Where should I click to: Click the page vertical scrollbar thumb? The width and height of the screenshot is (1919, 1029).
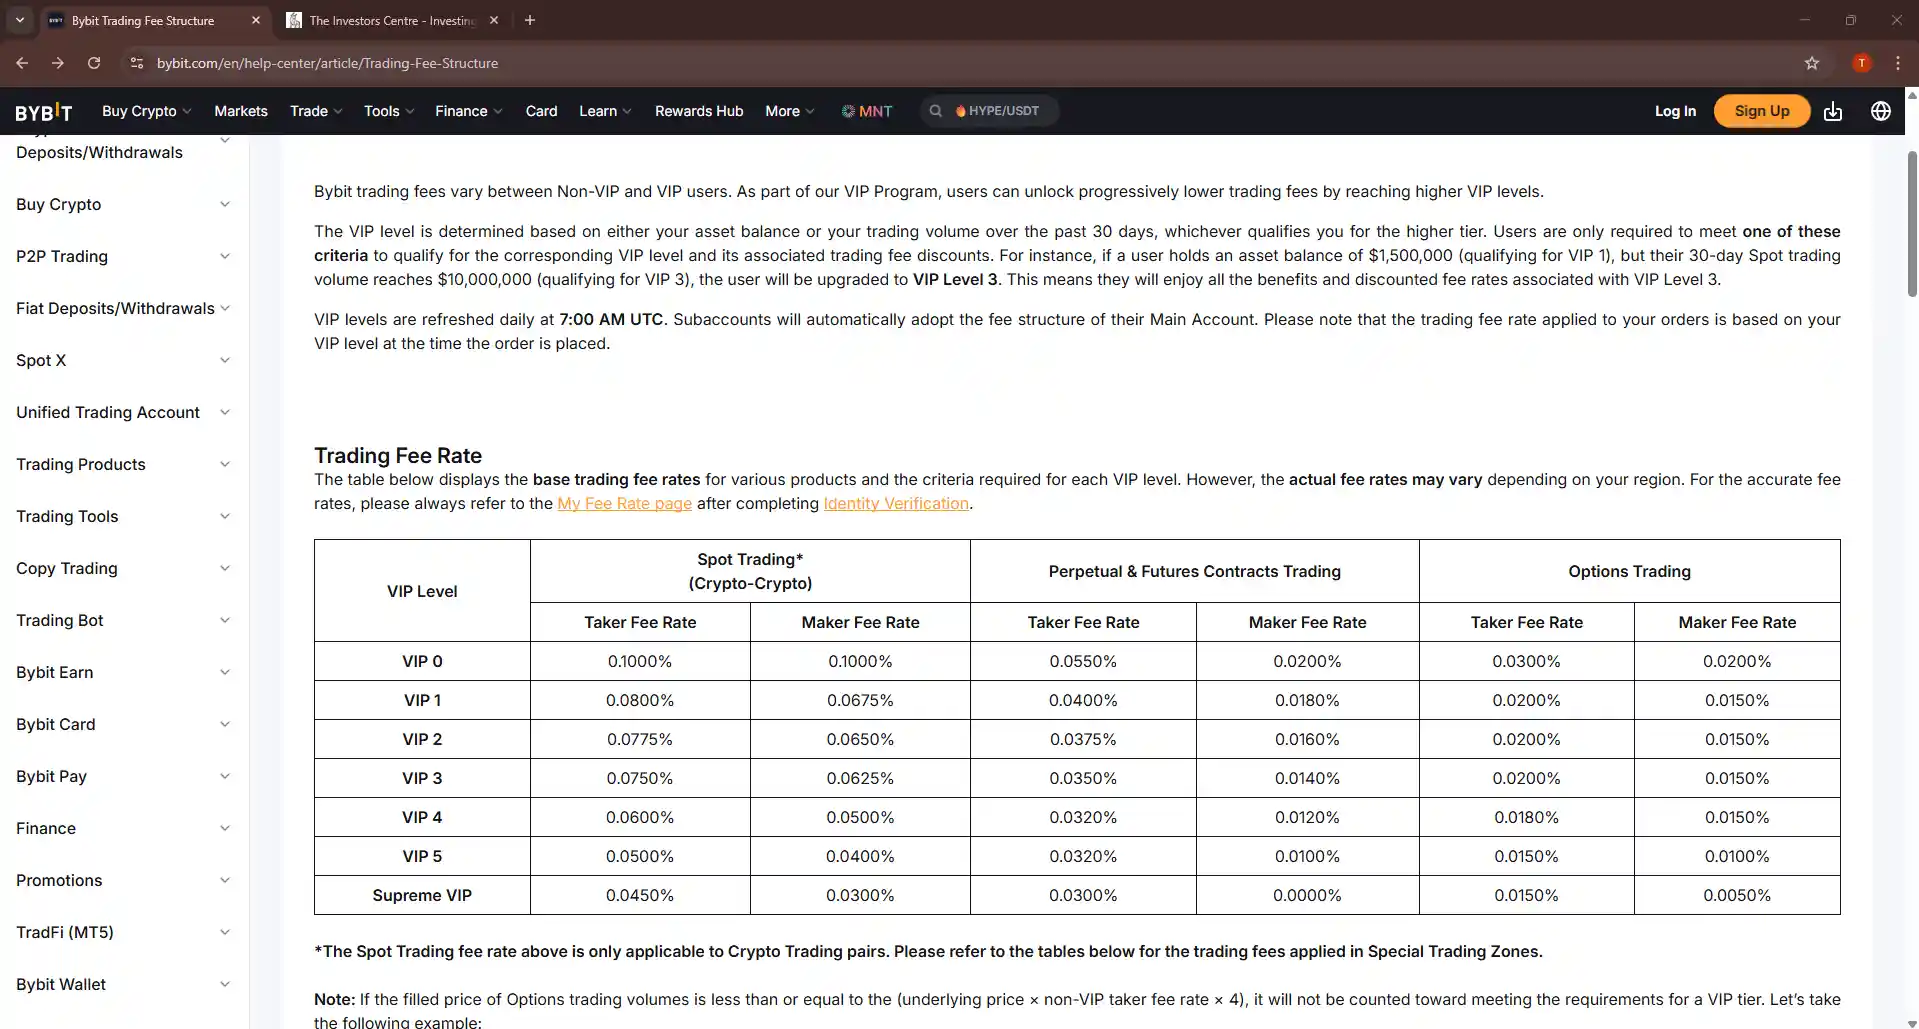(x=1912, y=224)
